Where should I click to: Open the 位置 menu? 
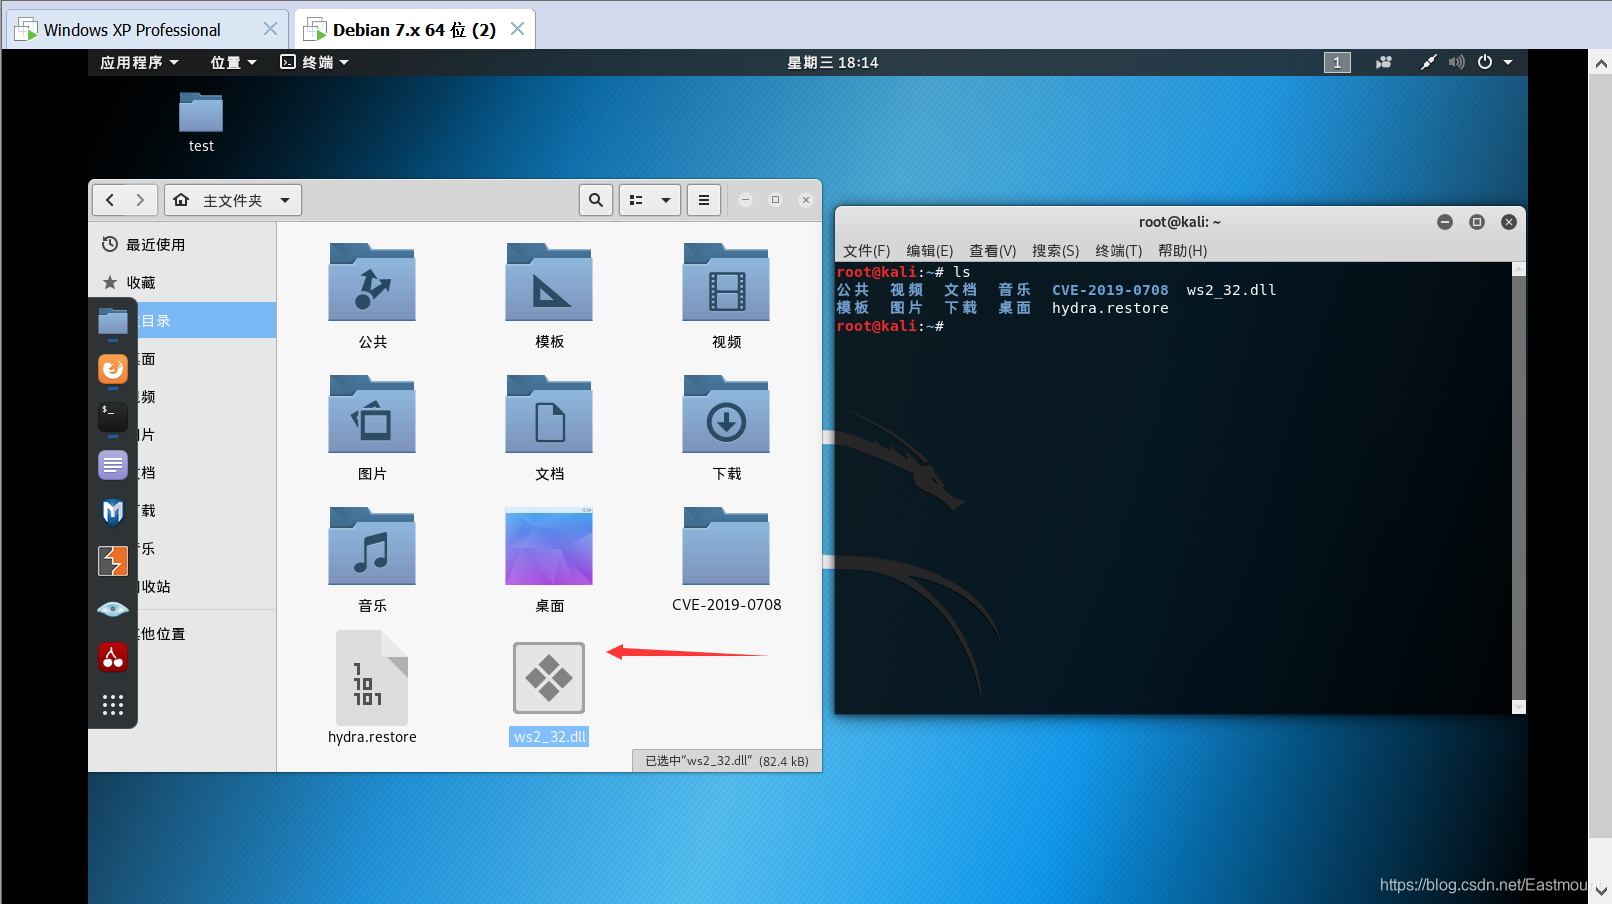tap(233, 62)
